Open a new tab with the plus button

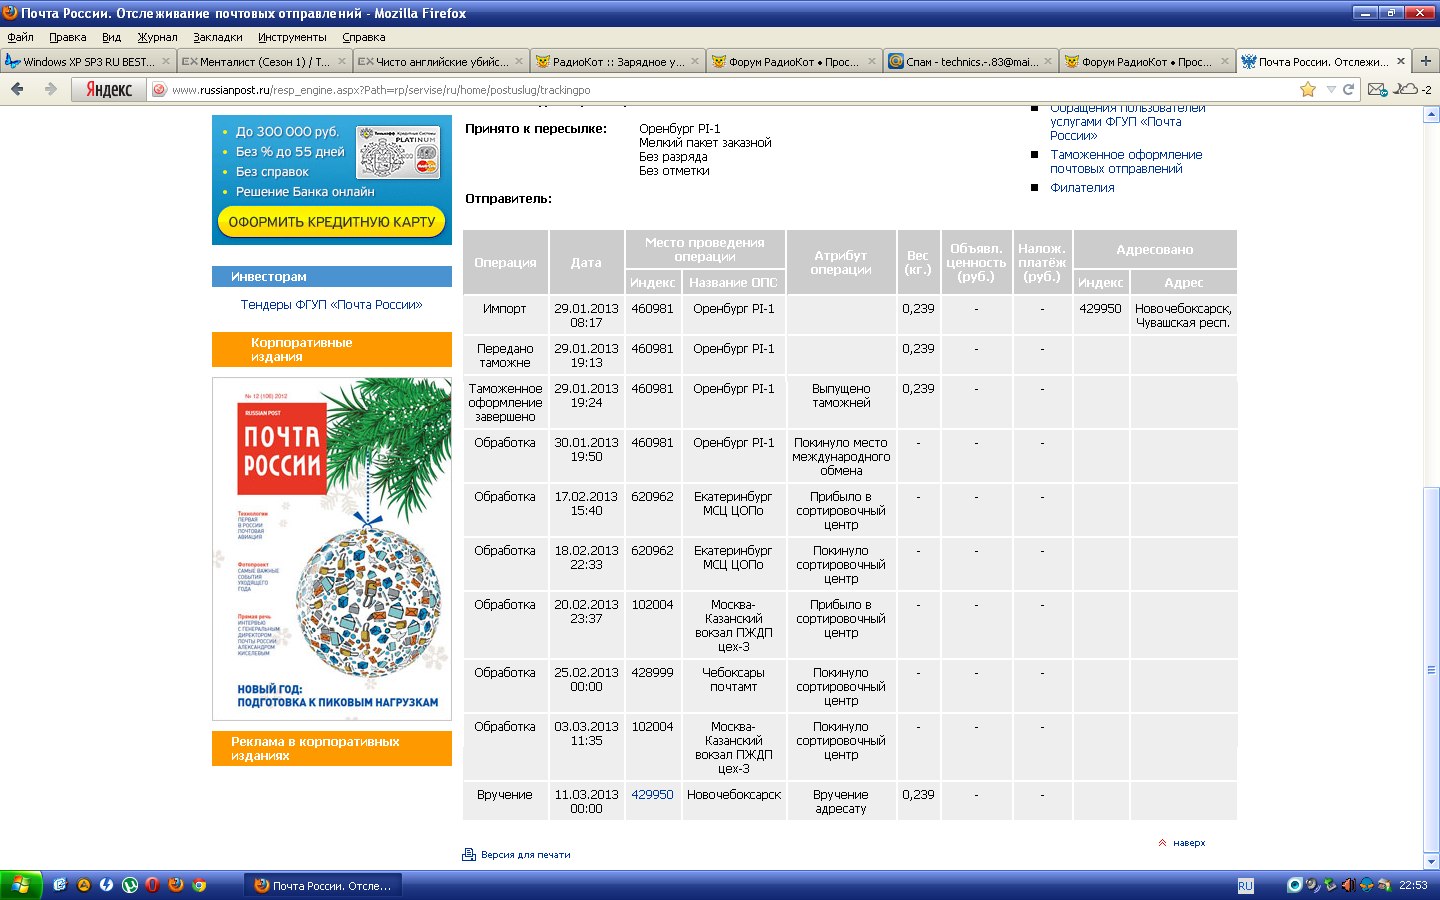(1426, 61)
